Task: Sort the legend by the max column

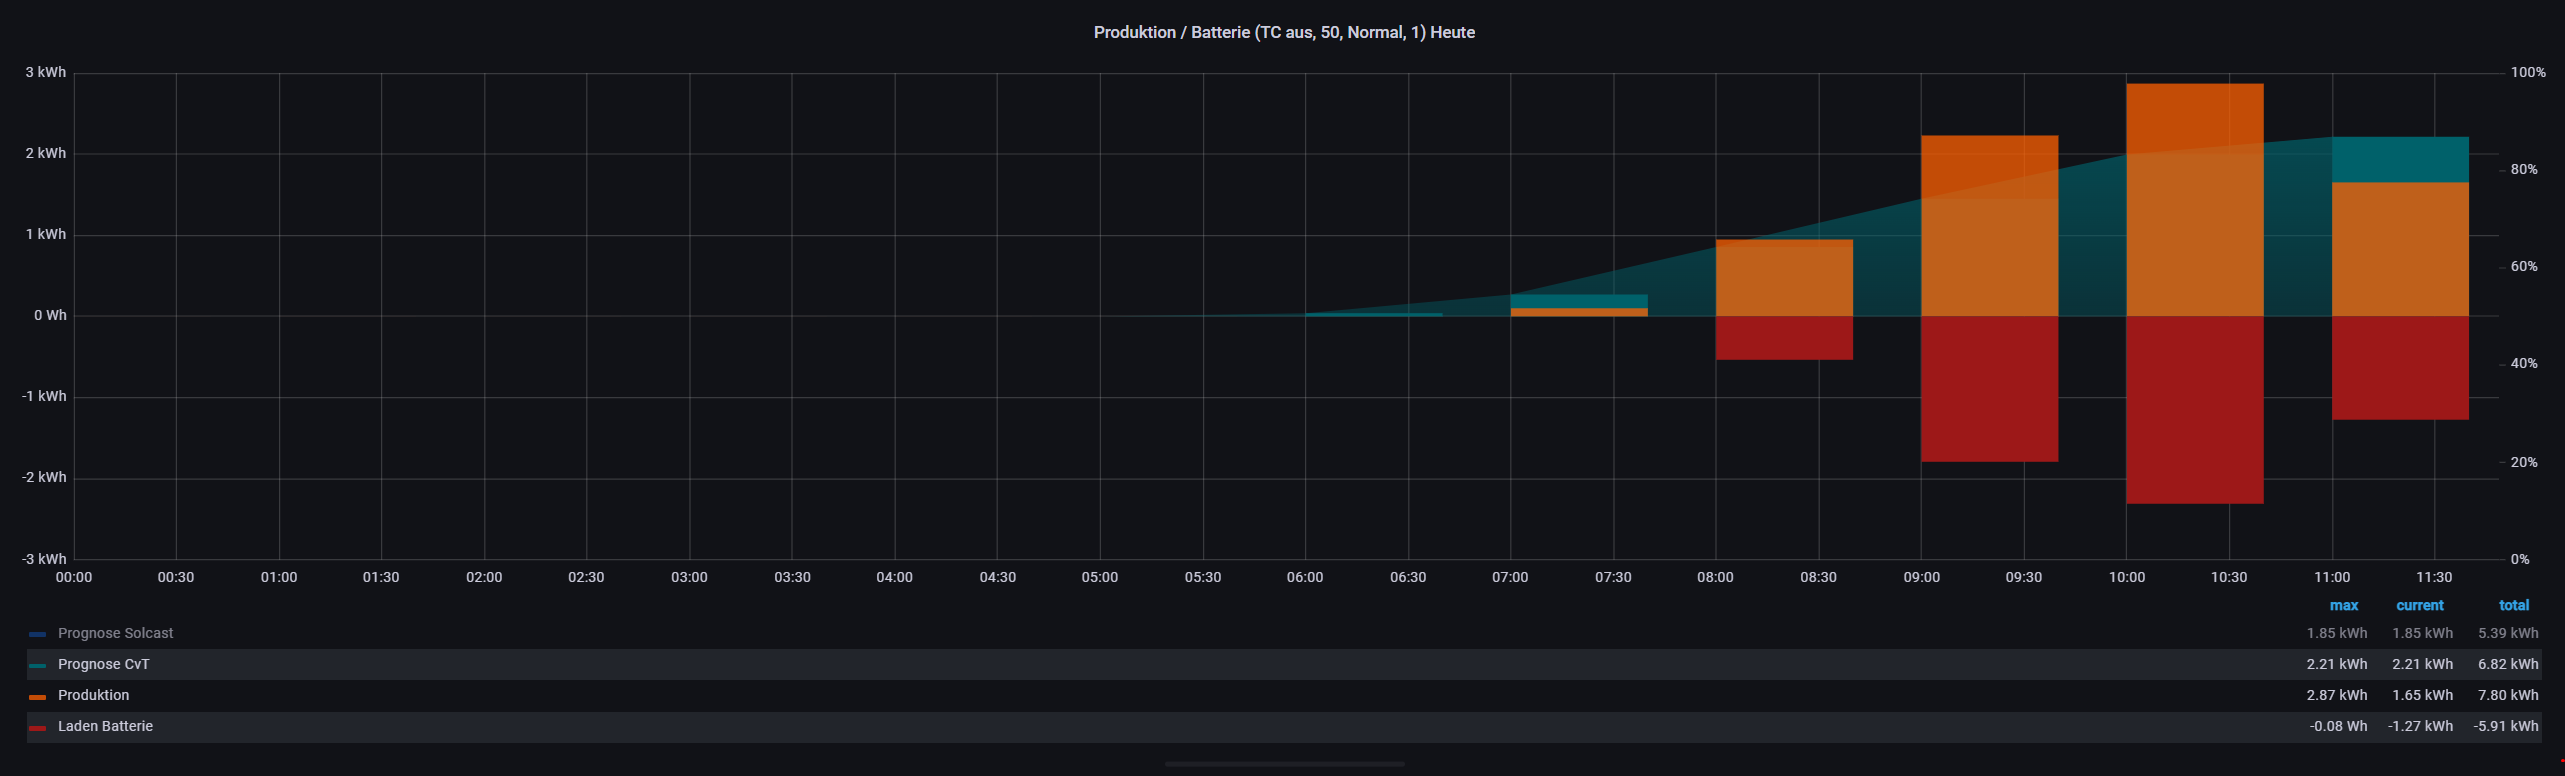Action: pos(2343,605)
